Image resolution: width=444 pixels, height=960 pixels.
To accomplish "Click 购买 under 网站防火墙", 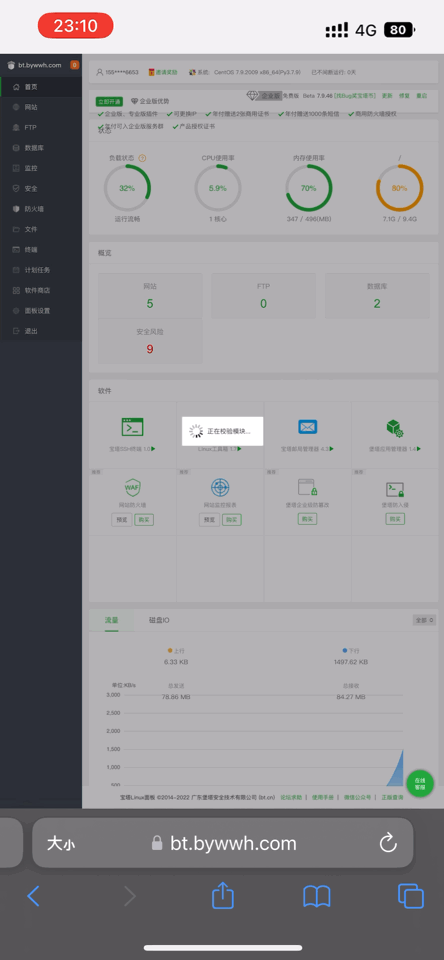I will [145, 520].
